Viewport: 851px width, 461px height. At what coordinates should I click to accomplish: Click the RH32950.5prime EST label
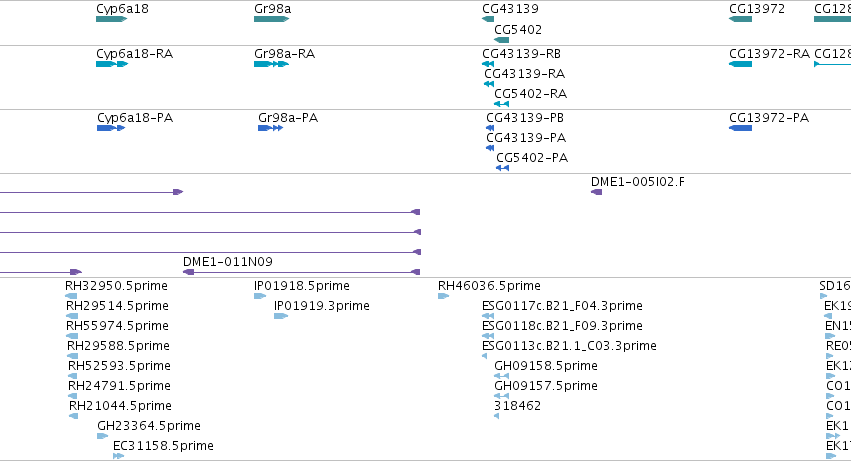(116, 286)
